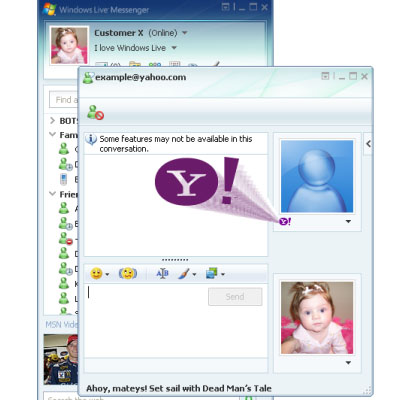Open the paintbrush background dropdown arrow

pos(194,275)
